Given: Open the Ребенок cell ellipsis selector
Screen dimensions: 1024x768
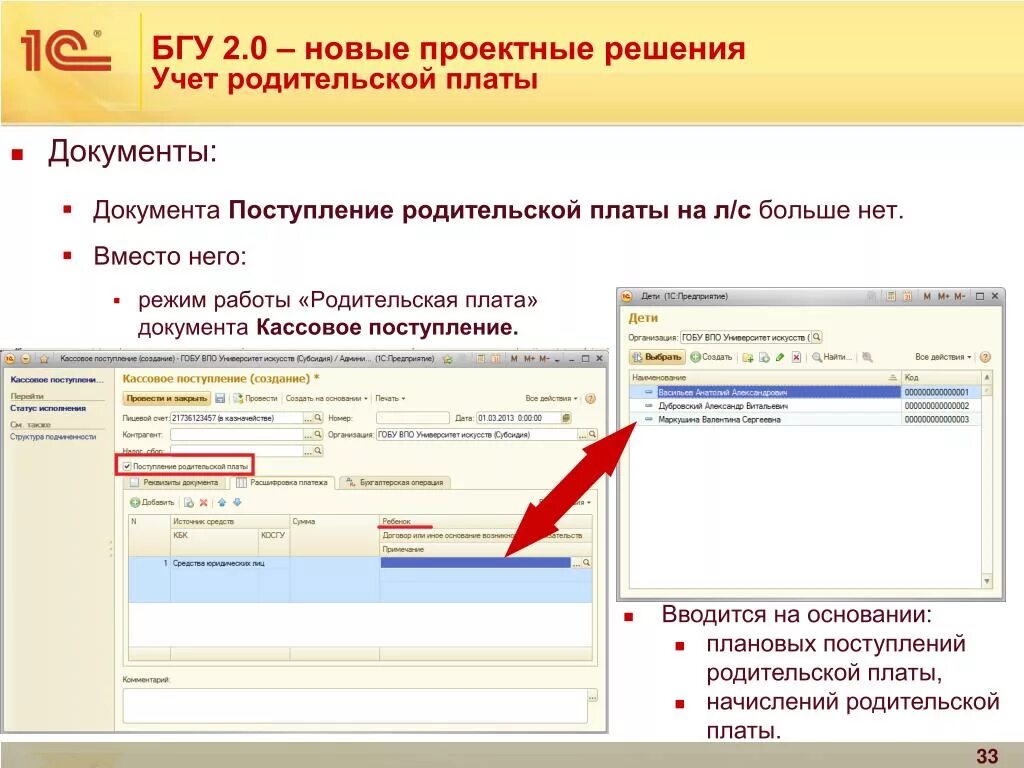Looking at the screenshot, I should 577,562.
